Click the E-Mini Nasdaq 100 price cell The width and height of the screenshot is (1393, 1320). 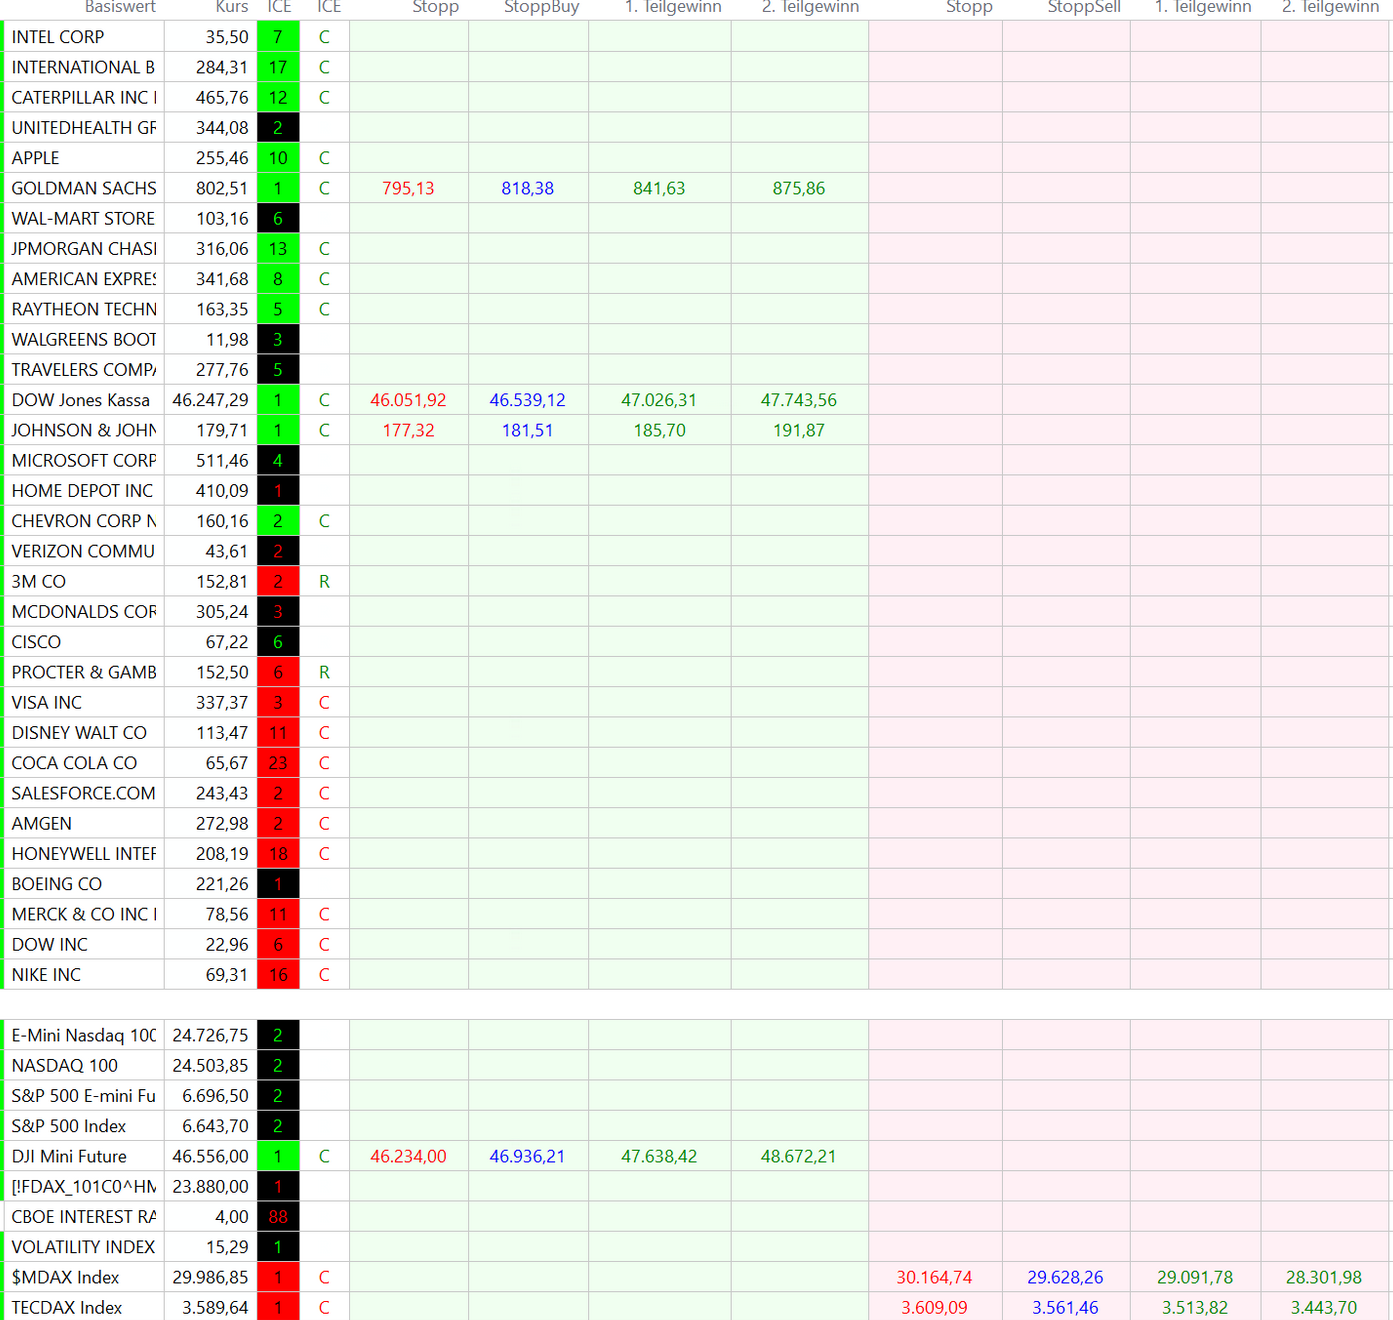[210, 1035]
